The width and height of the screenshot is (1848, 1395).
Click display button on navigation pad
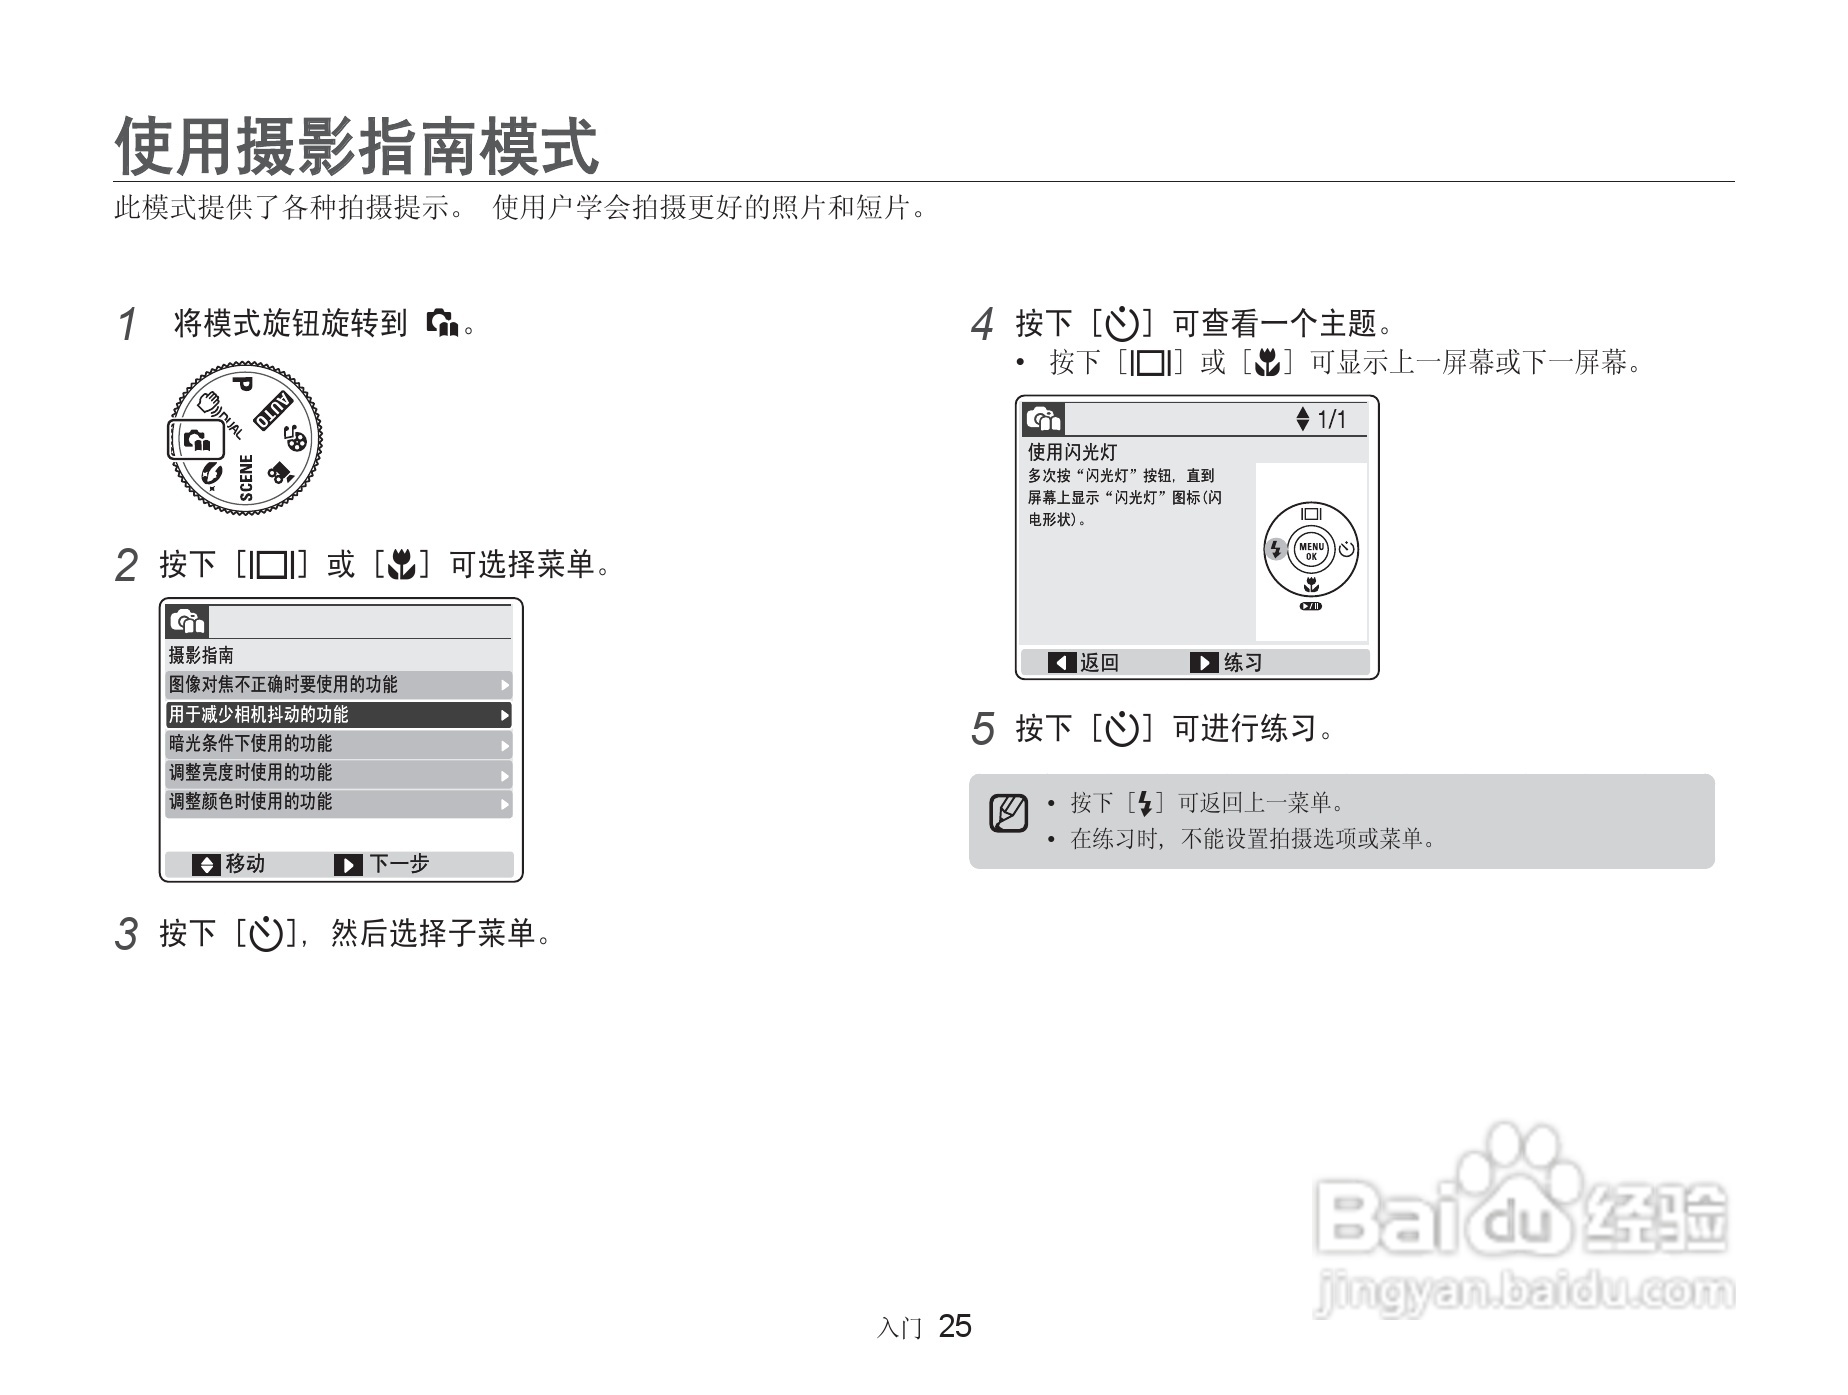1311,514
